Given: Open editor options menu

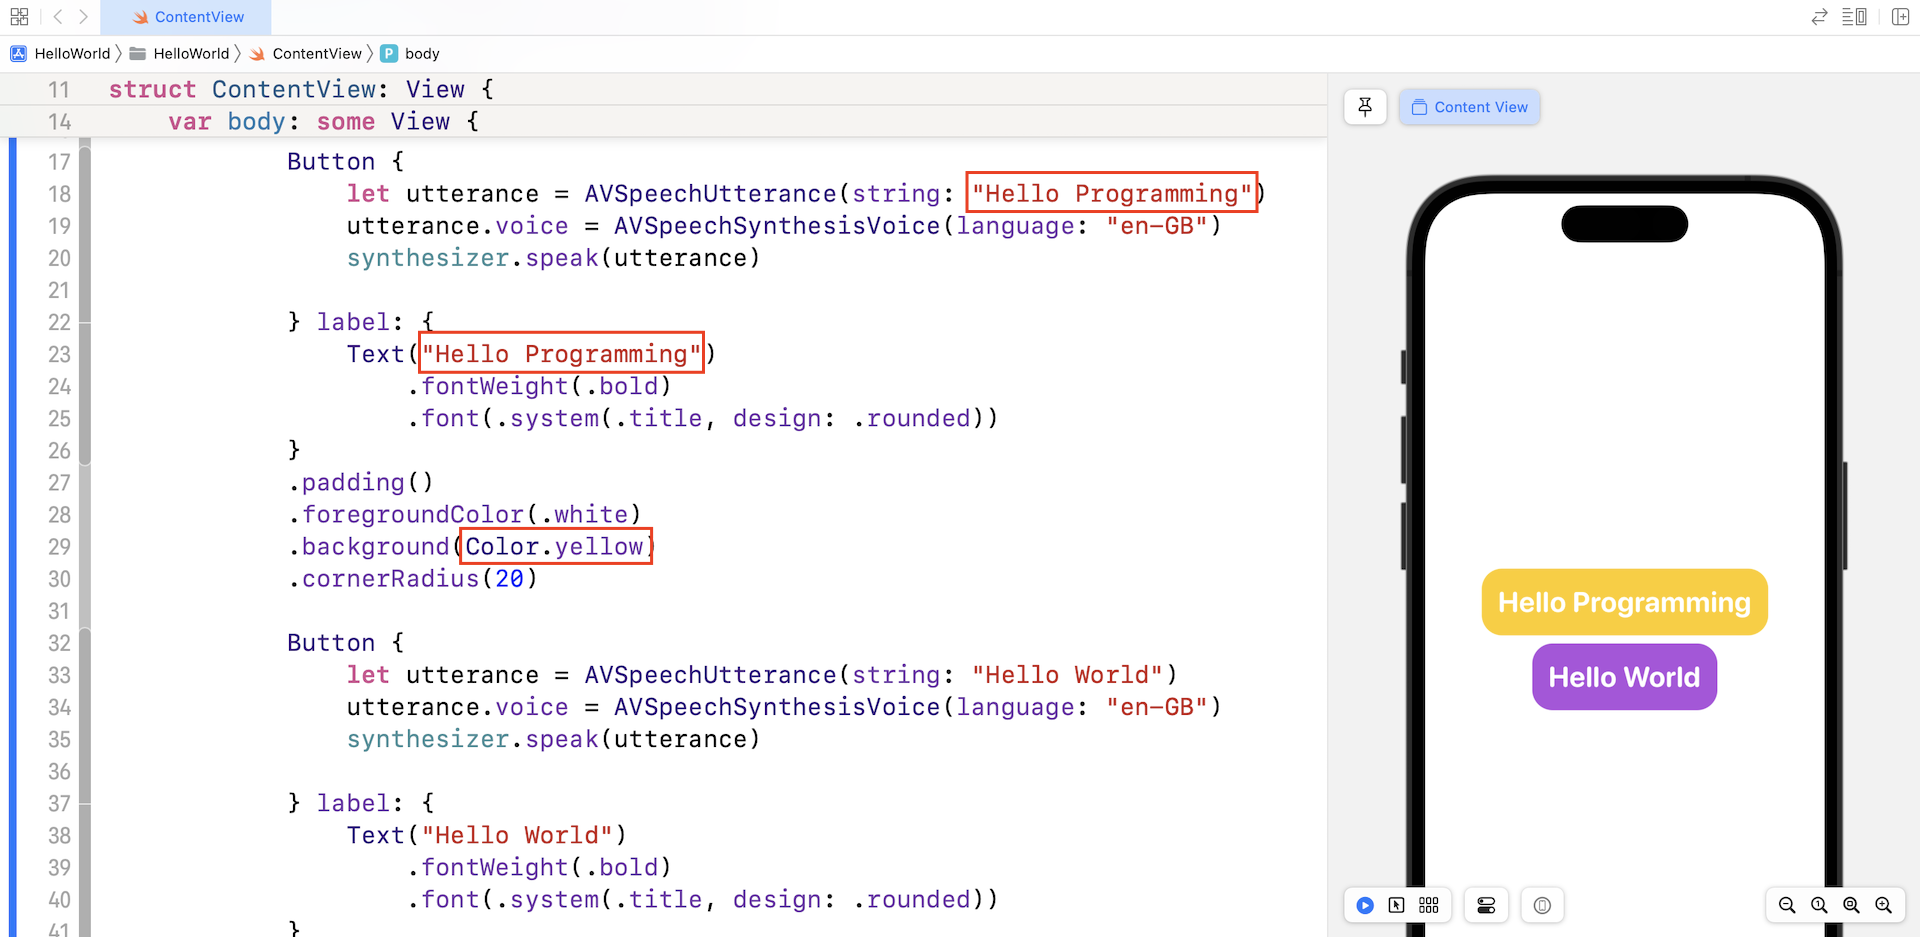Looking at the screenshot, I should point(1855,17).
